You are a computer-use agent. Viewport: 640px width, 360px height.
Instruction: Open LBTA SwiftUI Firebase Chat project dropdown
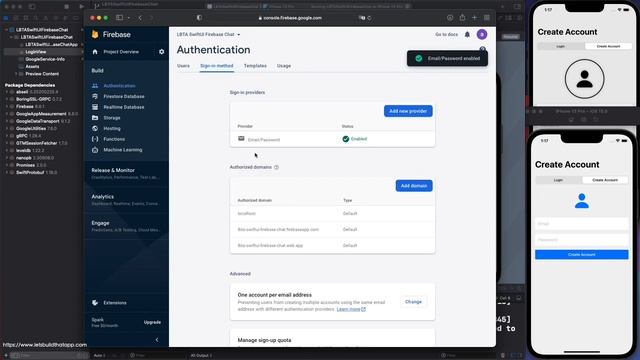[208, 35]
